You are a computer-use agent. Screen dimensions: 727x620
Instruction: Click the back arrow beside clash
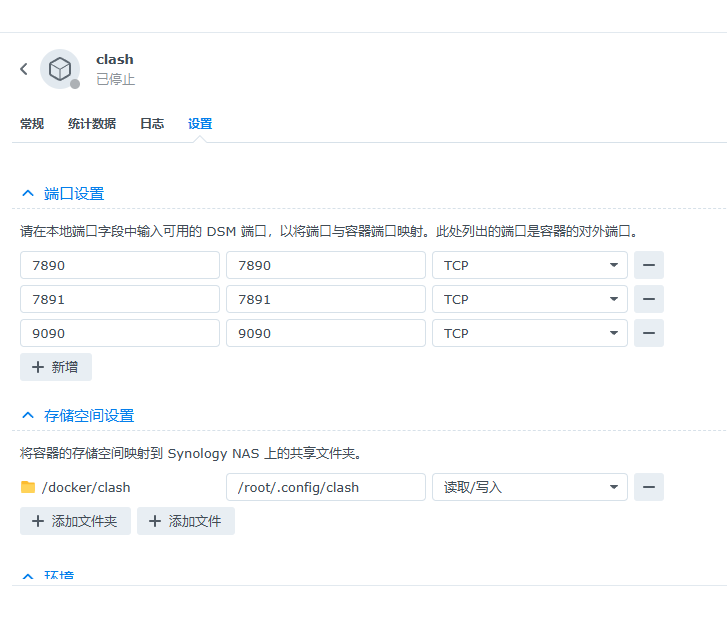pos(24,69)
